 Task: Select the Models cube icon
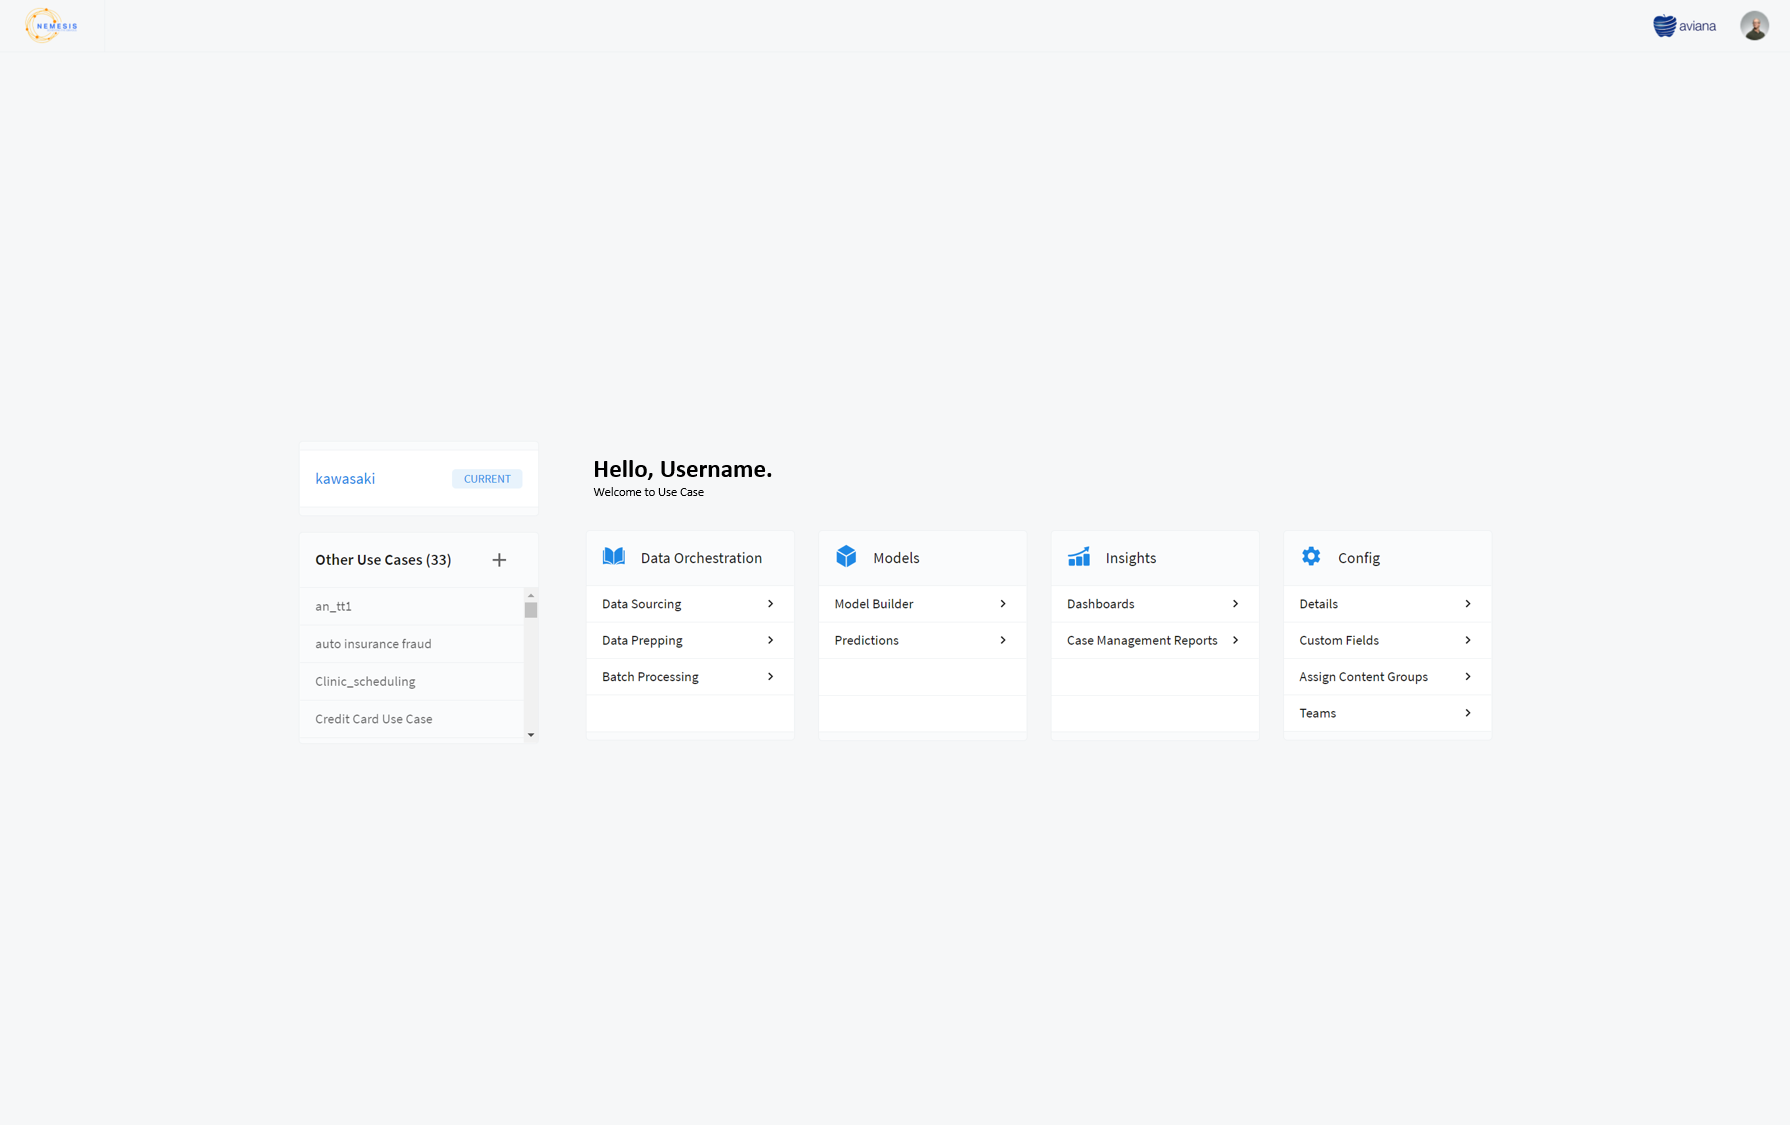coord(846,557)
